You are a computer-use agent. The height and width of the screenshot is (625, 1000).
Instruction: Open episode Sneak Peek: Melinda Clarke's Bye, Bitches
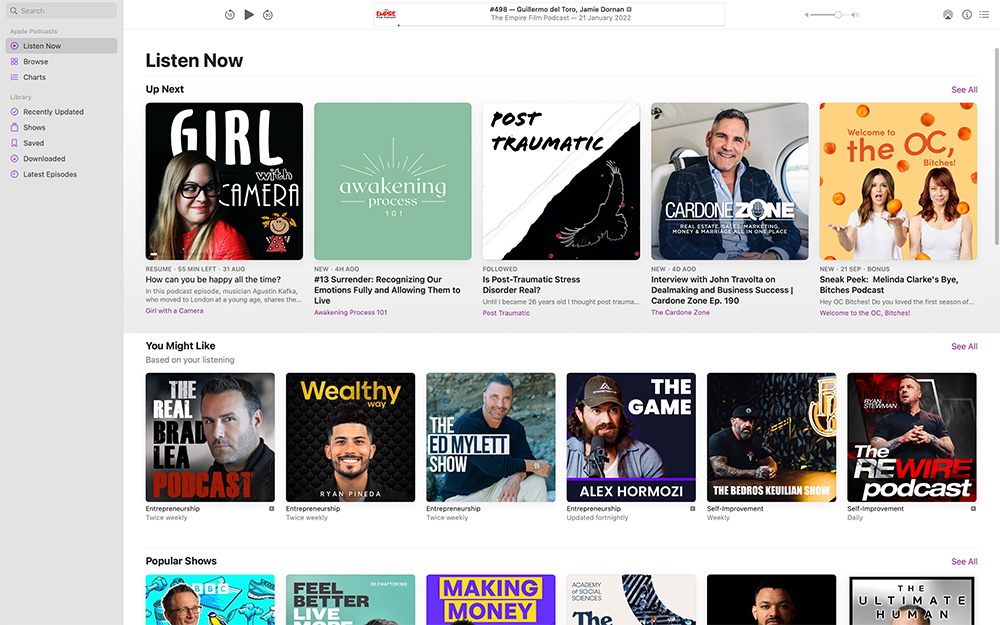(x=889, y=284)
